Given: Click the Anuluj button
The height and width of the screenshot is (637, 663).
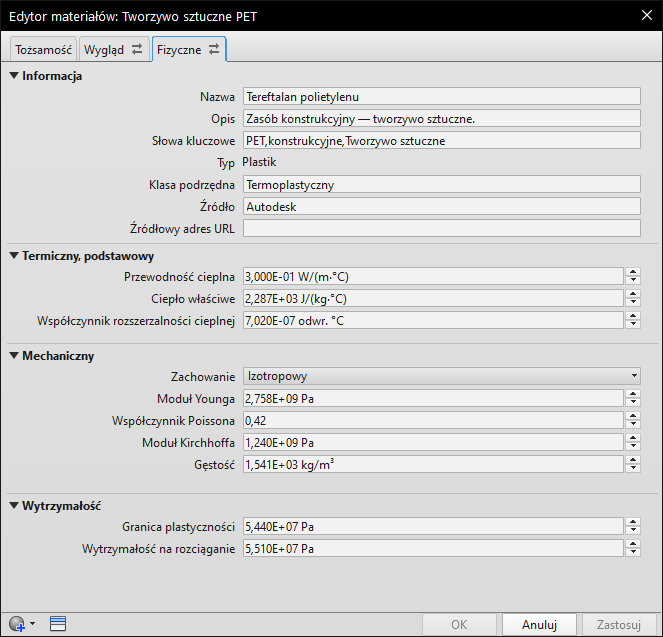Looking at the screenshot, I should click(x=539, y=625).
